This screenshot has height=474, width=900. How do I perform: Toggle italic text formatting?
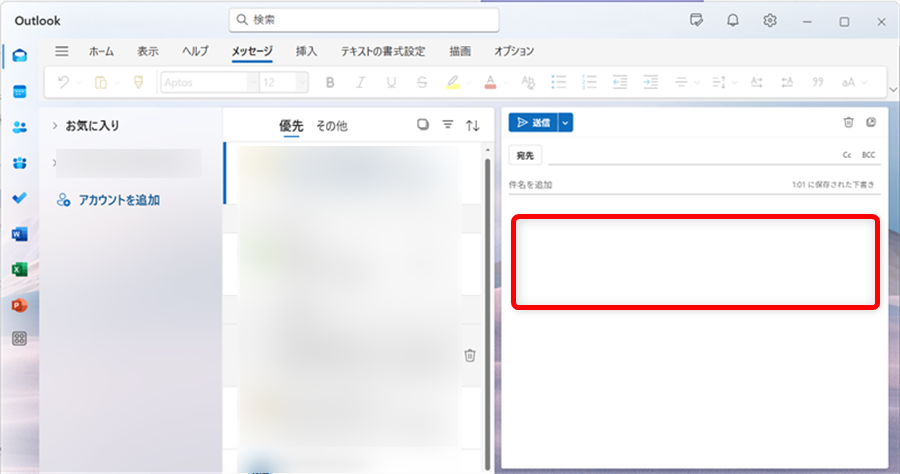(360, 82)
